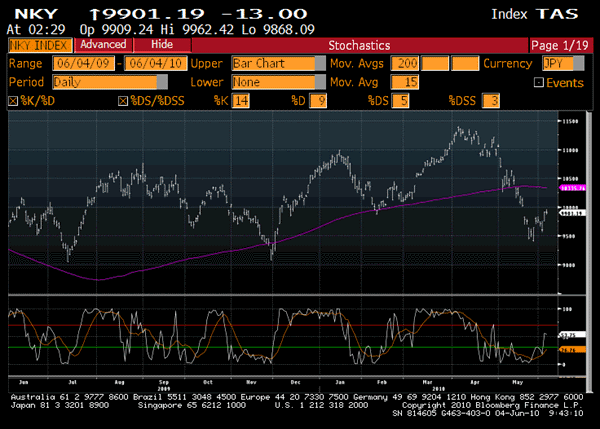
Task: Open the Lower None dropdown
Action: click(279, 82)
